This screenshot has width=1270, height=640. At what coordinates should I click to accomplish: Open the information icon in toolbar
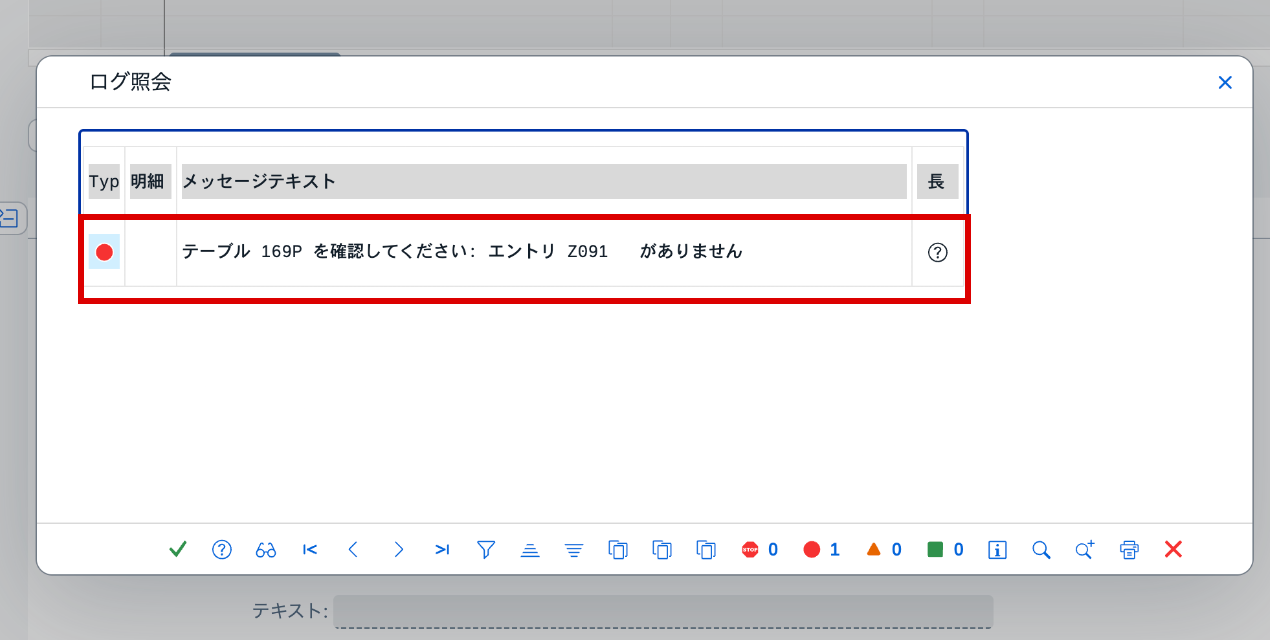click(x=997, y=549)
